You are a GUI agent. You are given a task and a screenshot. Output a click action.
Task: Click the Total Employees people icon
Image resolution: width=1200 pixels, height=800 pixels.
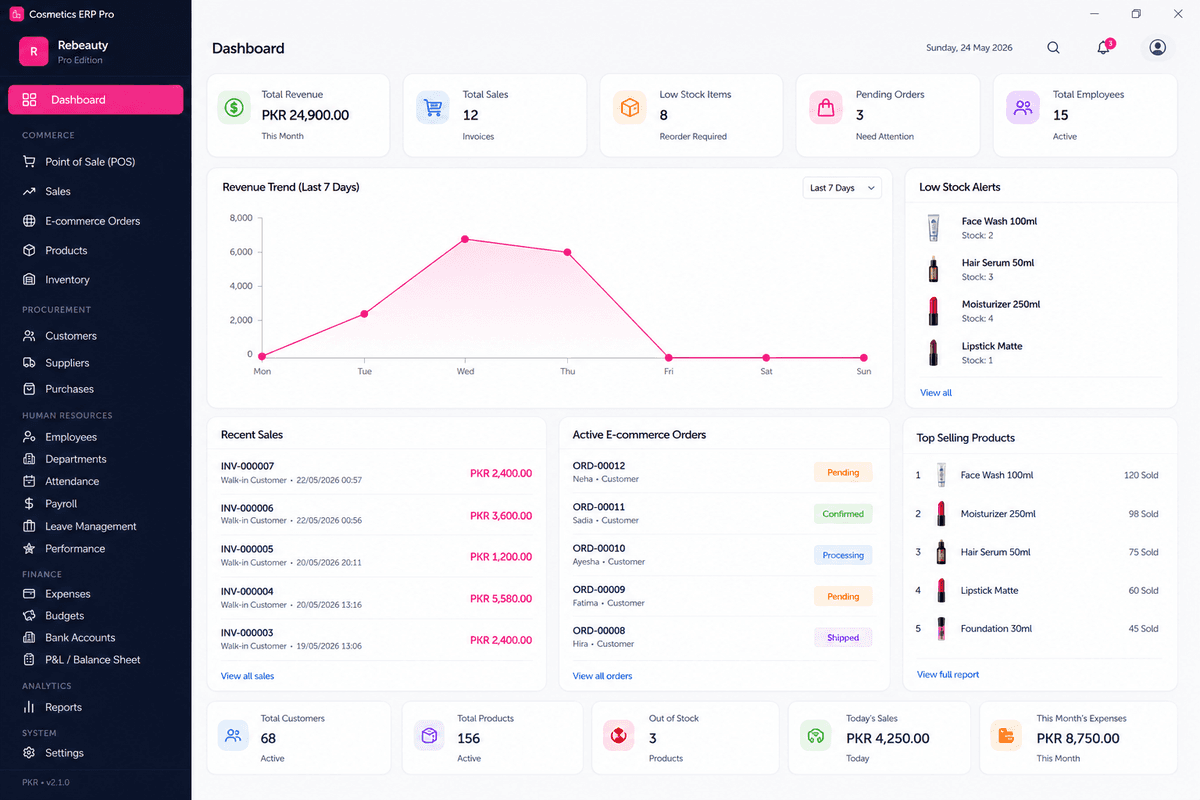[x=1023, y=108]
